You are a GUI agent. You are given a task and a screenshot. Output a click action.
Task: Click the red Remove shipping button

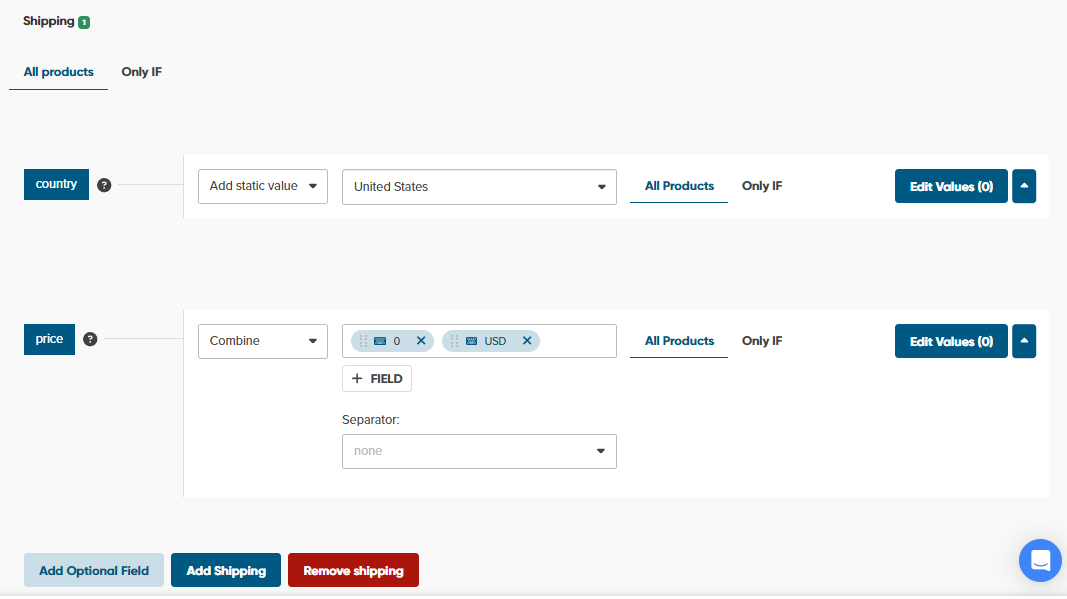(x=353, y=570)
